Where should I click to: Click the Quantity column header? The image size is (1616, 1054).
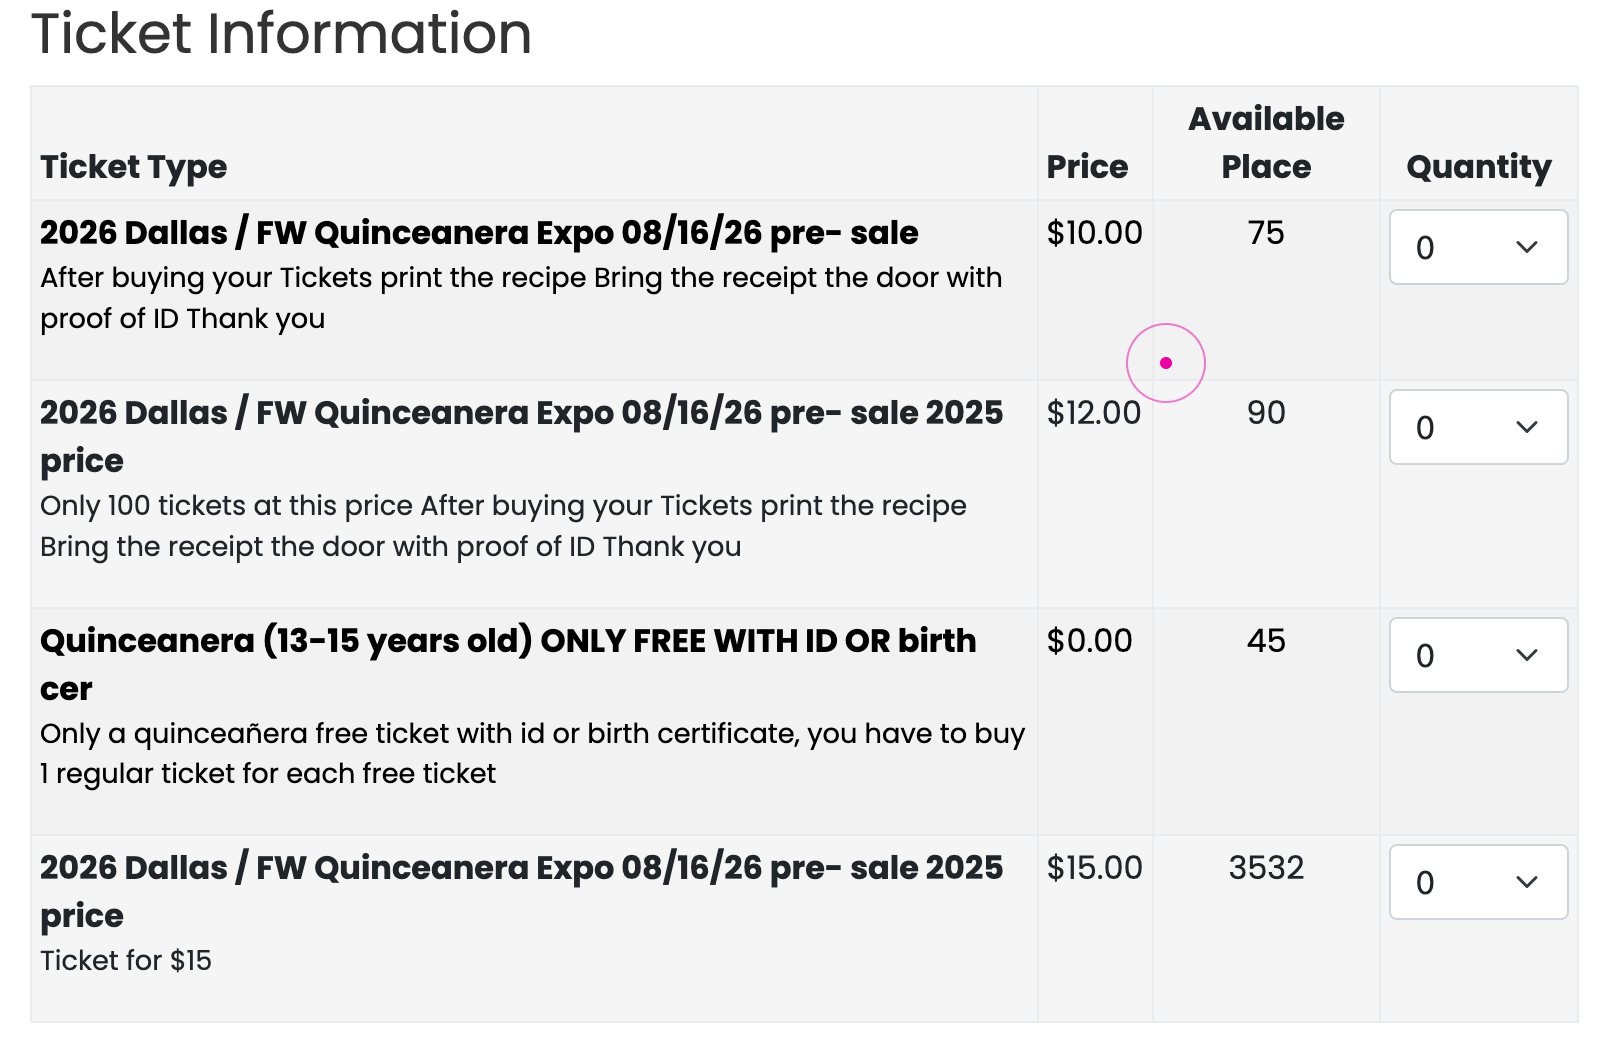[1478, 166]
